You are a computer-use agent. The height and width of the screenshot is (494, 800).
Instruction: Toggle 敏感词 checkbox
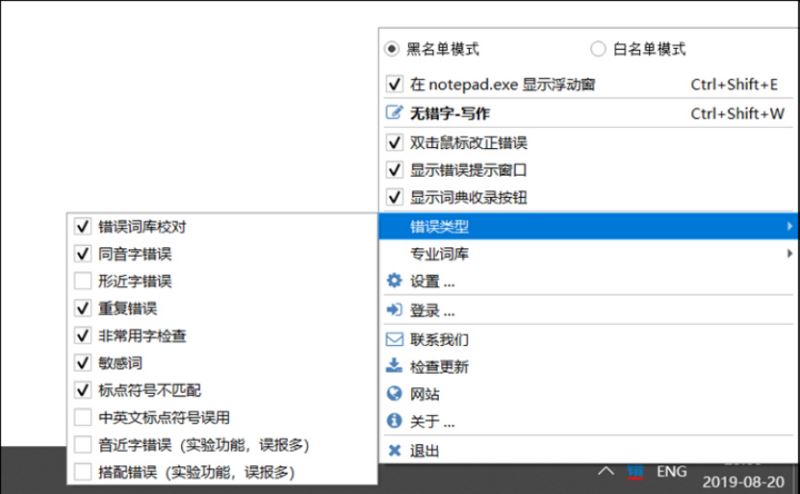click(83, 363)
